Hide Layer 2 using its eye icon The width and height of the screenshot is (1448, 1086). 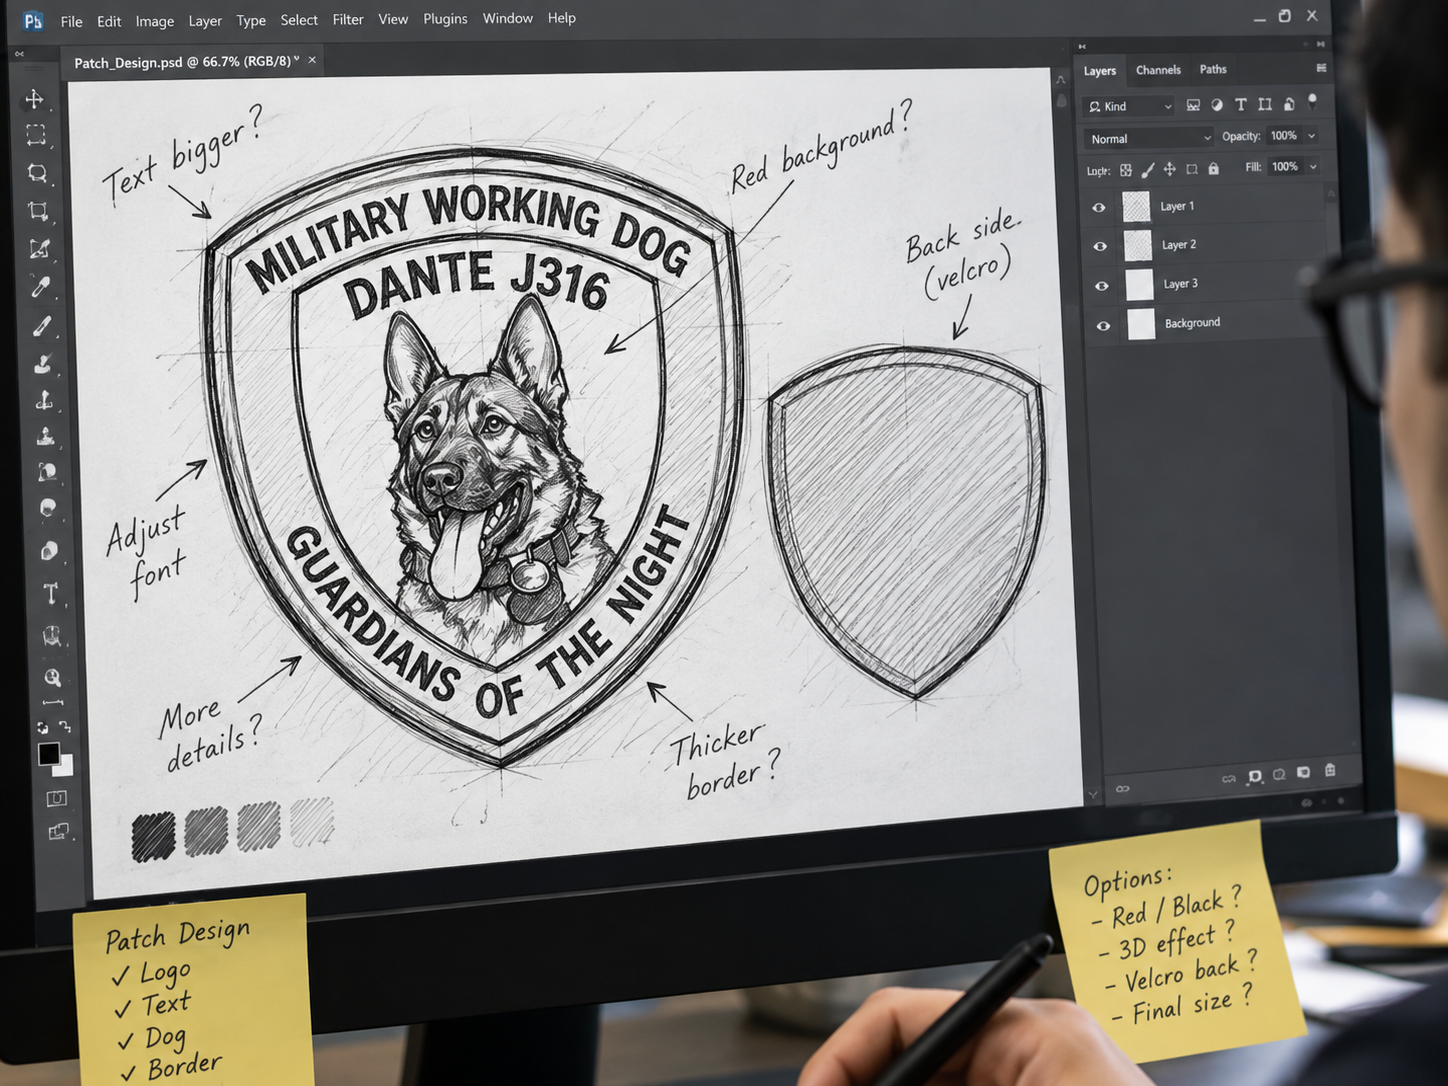click(x=1100, y=246)
